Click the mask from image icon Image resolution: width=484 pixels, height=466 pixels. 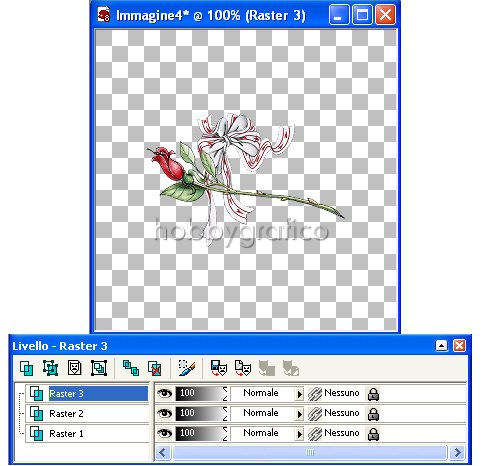pyautogui.click(x=243, y=368)
